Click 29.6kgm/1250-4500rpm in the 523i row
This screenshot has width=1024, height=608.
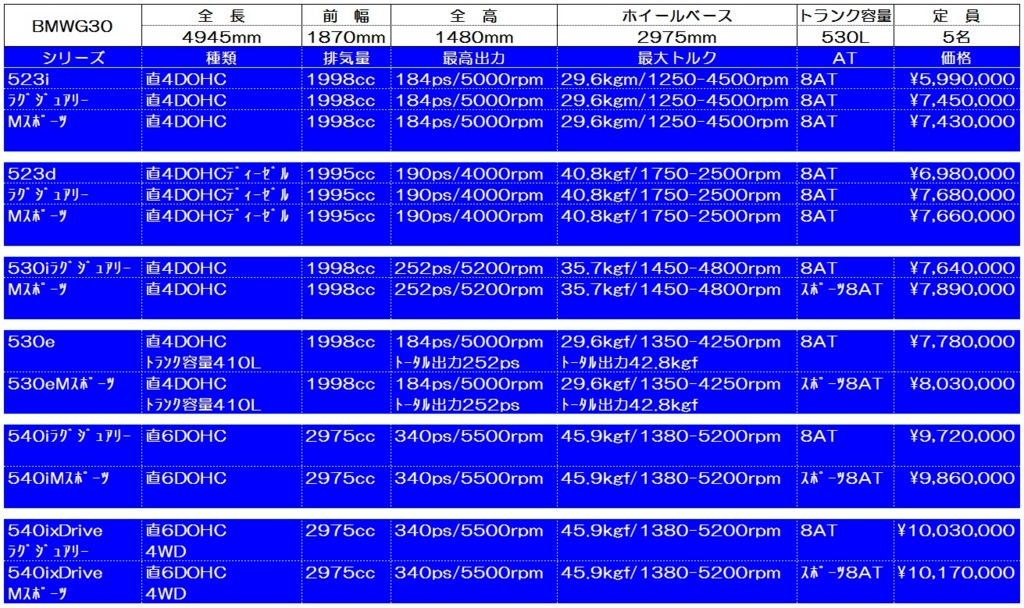click(x=675, y=80)
